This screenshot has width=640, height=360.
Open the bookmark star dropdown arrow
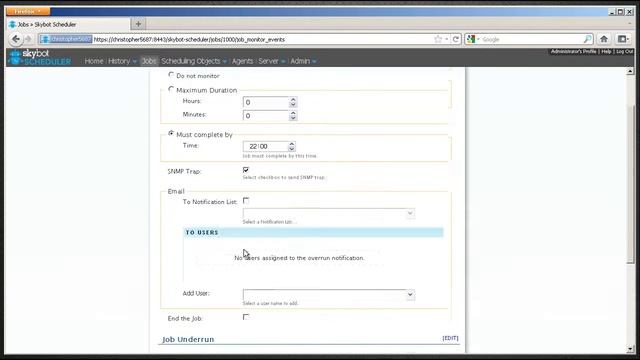click(447, 39)
